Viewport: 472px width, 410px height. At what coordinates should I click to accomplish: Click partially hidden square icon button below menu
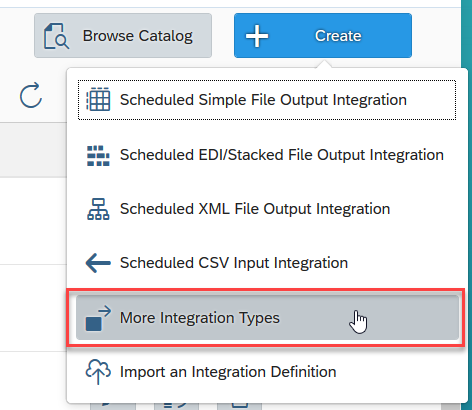(239, 406)
